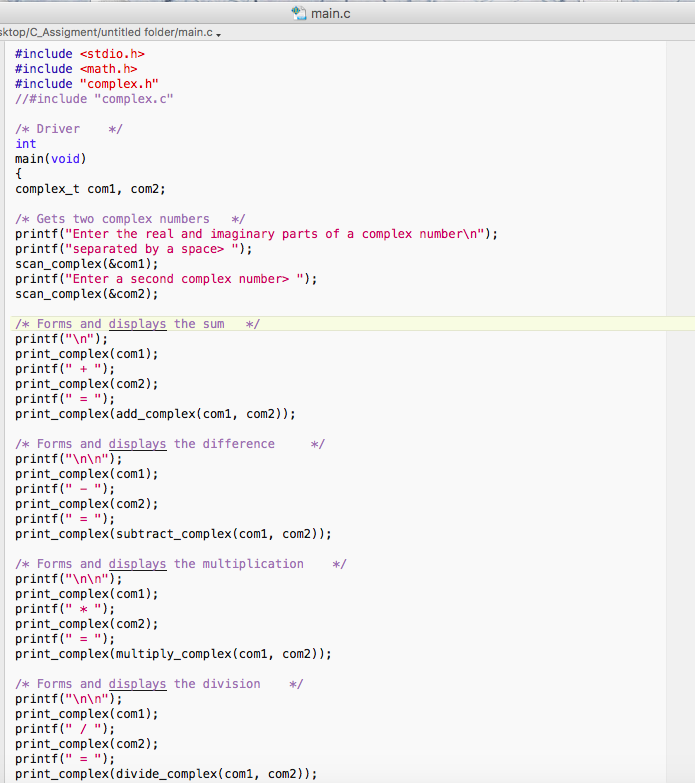Click commented //#include "complex.c" line

94,98
